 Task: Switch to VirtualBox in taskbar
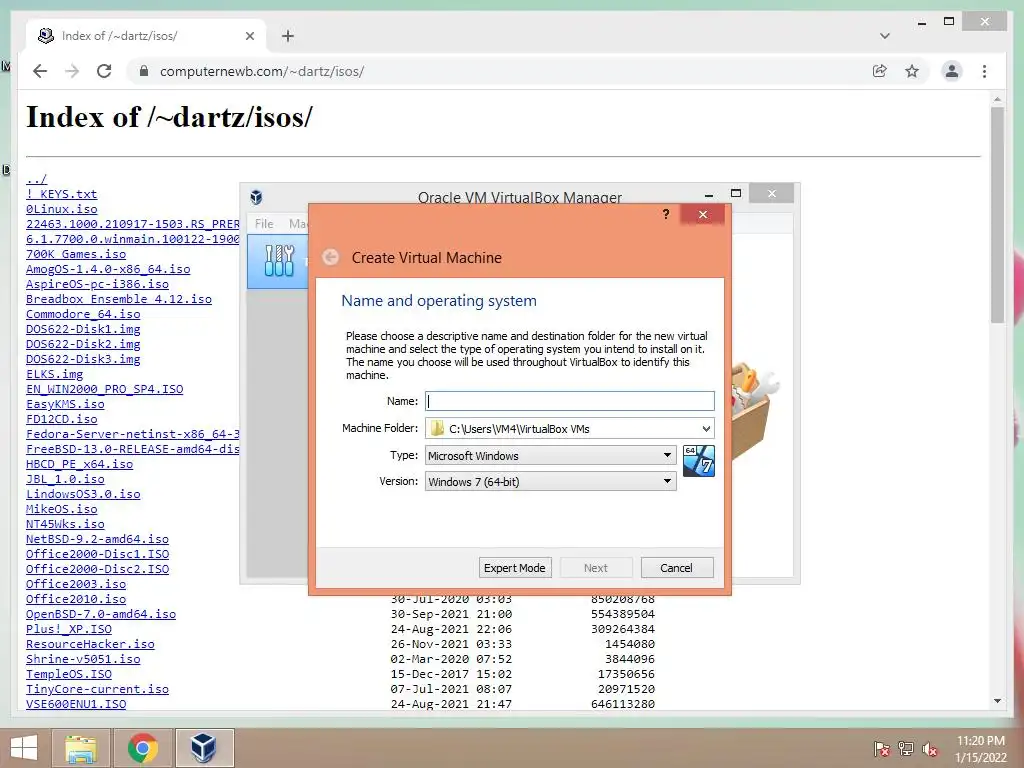pos(204,748)
